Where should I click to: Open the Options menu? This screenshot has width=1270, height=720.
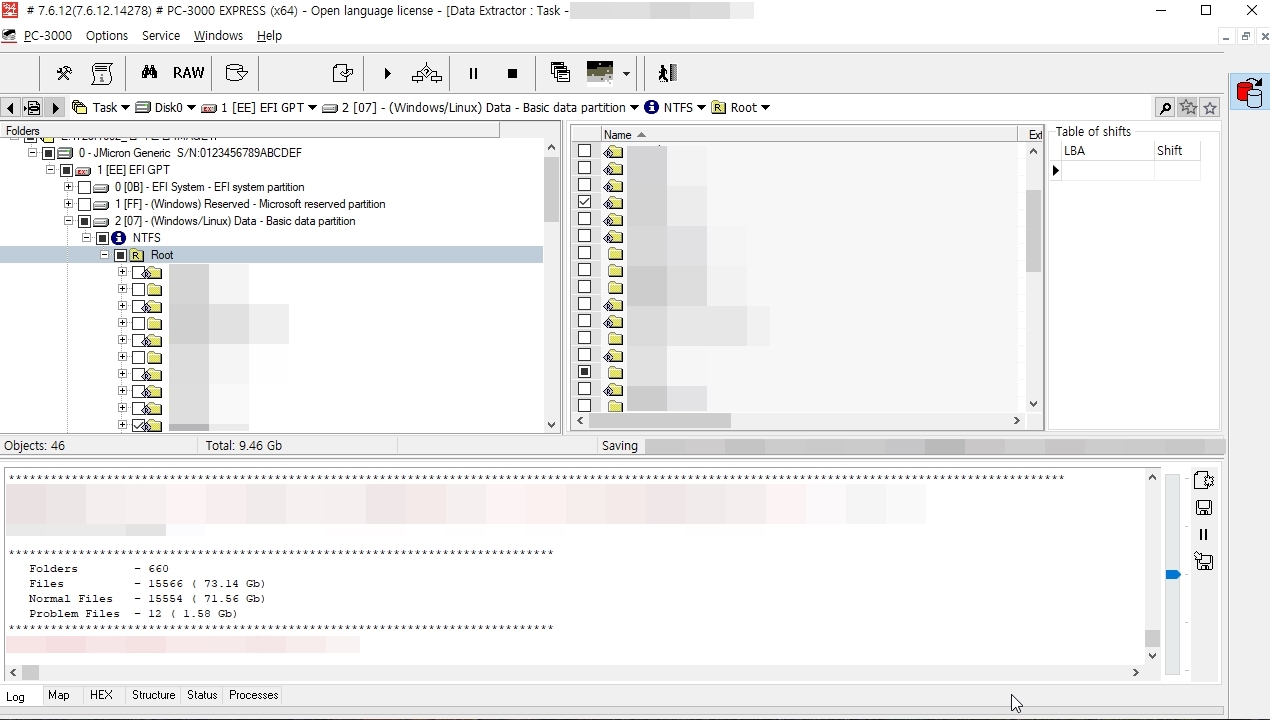coord(107,35)
